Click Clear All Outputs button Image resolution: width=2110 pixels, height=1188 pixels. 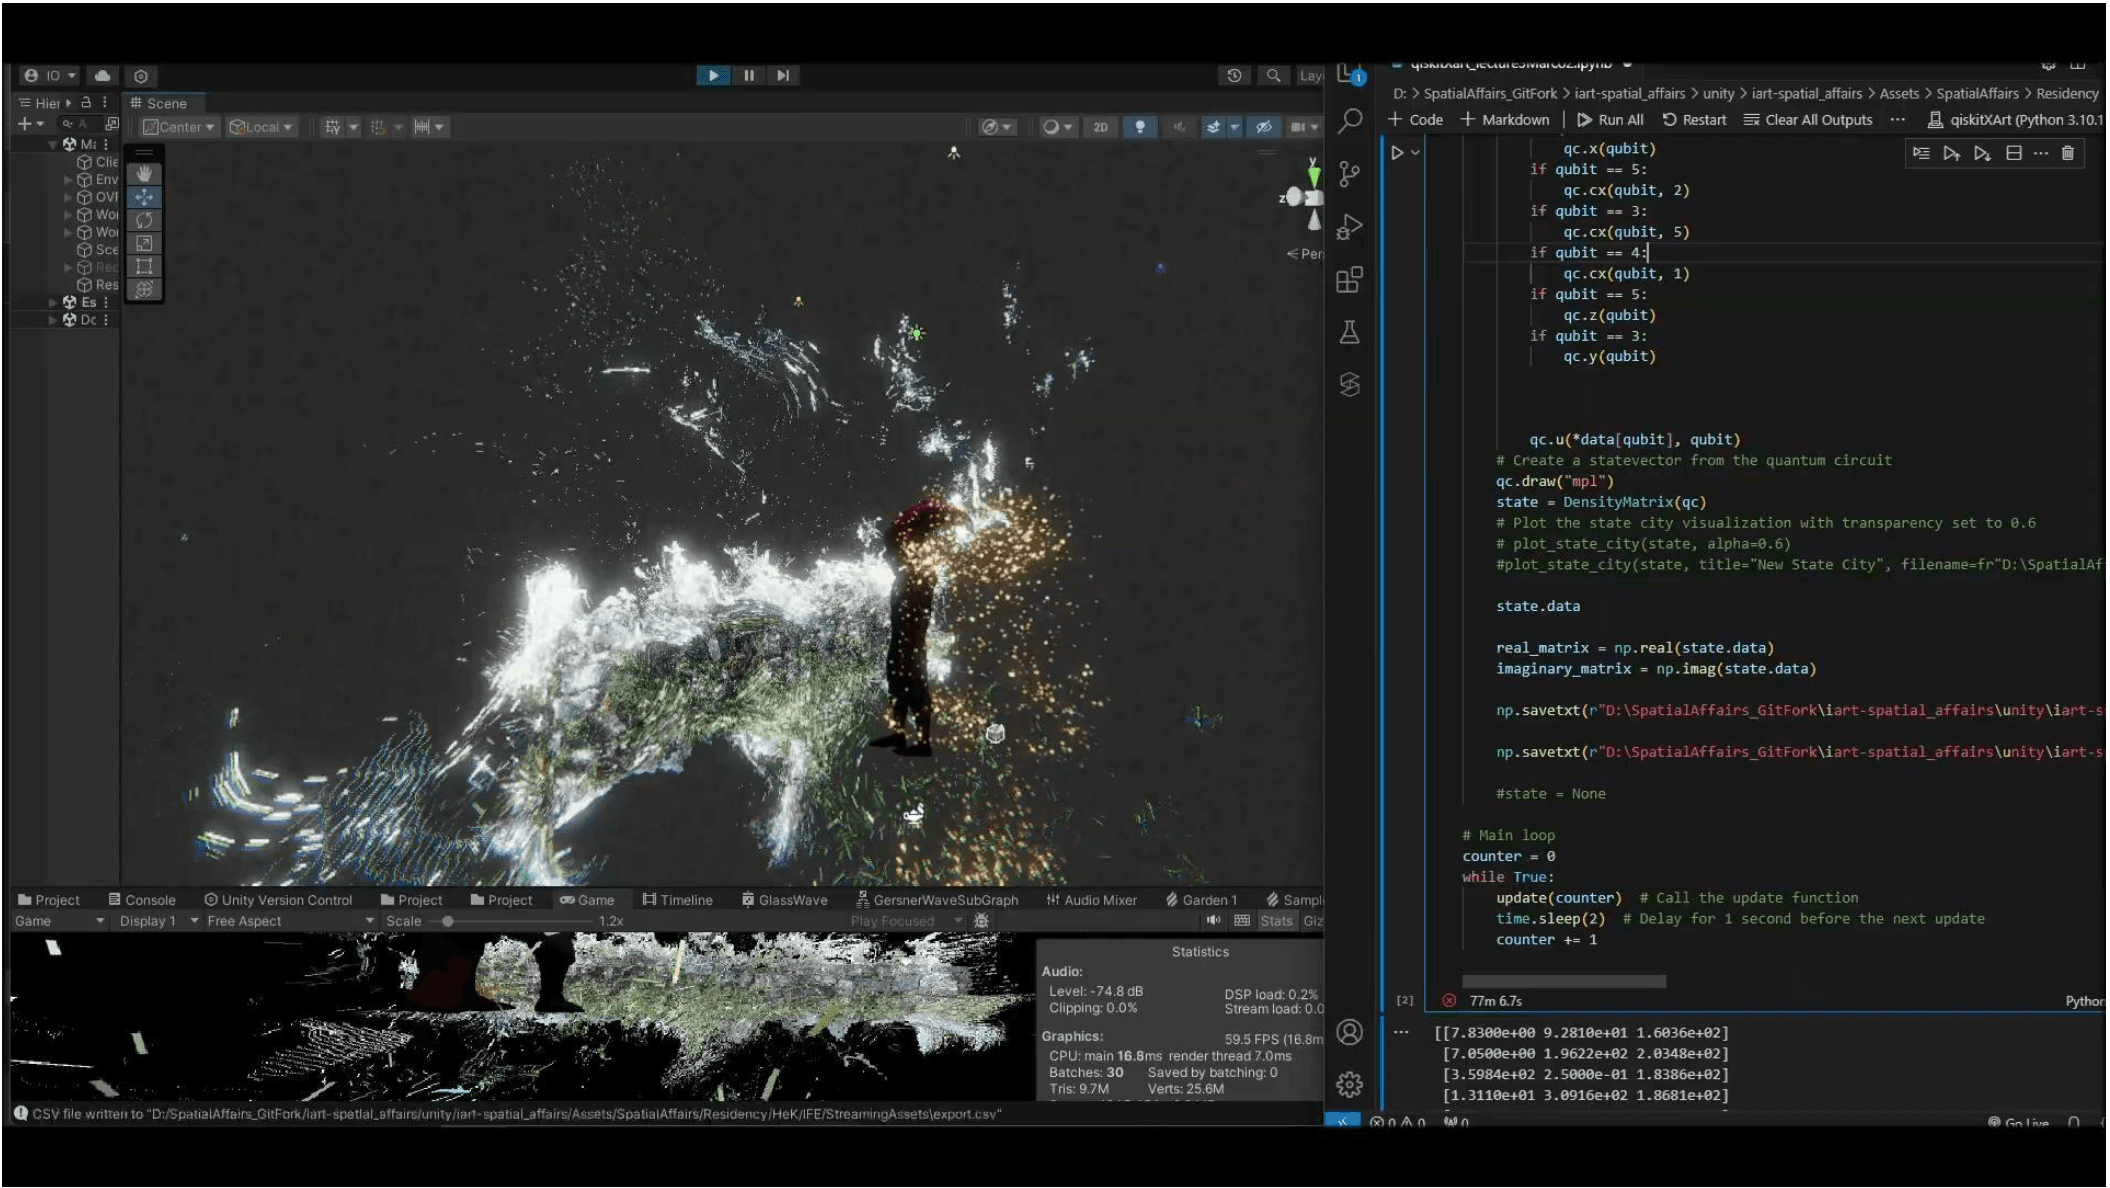(1808, 120)
